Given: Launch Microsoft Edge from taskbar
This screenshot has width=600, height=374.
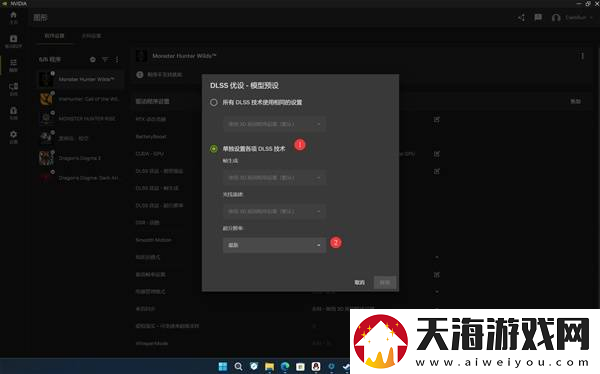Looking at the screenshot, I should pyautogui.click(x=285, y=366).
